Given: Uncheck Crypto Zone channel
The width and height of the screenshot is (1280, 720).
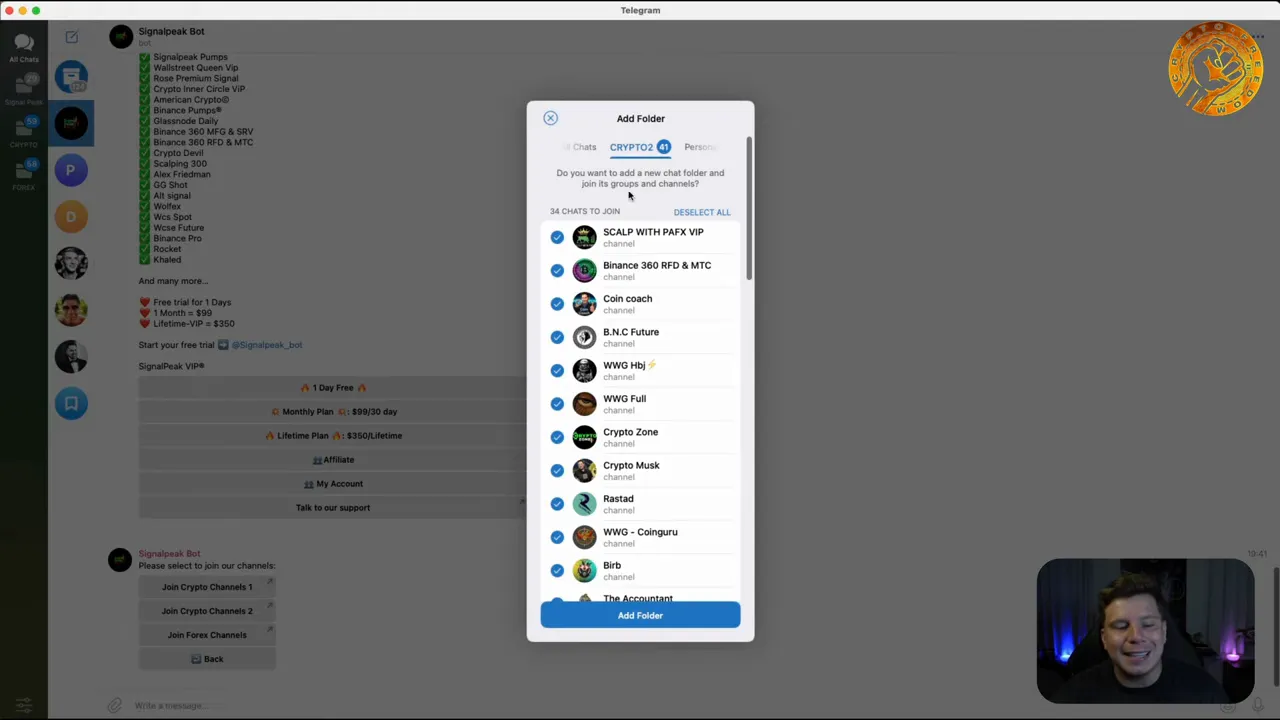Looking at the screenshot, I should pyautogui.click(x=557, y=437).
